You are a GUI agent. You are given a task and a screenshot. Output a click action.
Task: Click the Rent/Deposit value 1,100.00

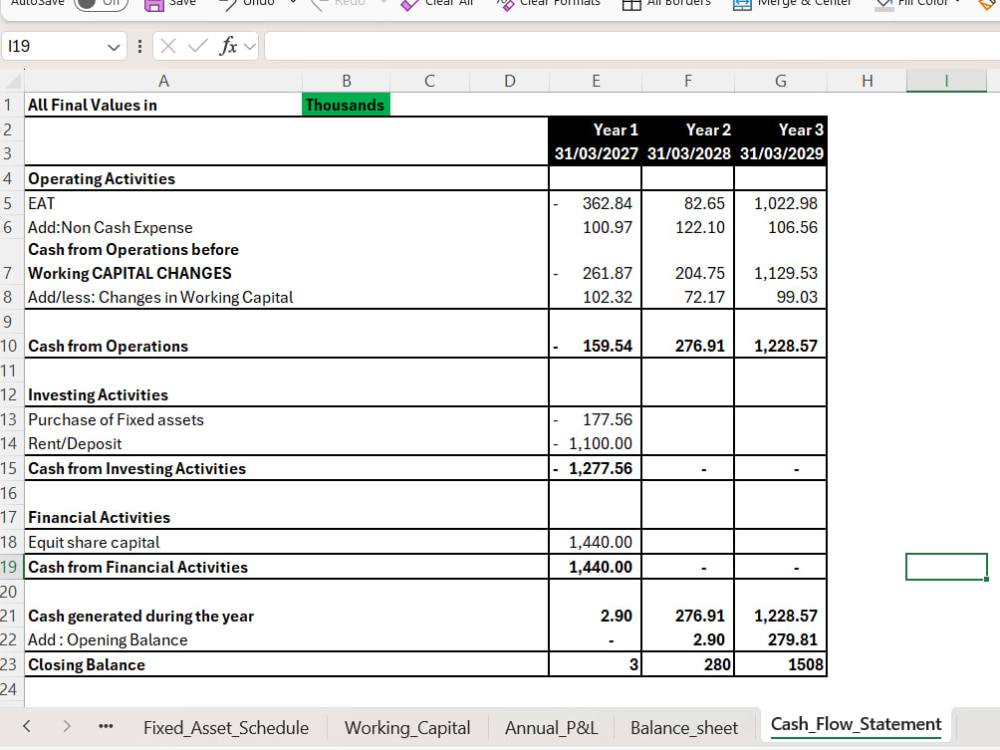595,444
